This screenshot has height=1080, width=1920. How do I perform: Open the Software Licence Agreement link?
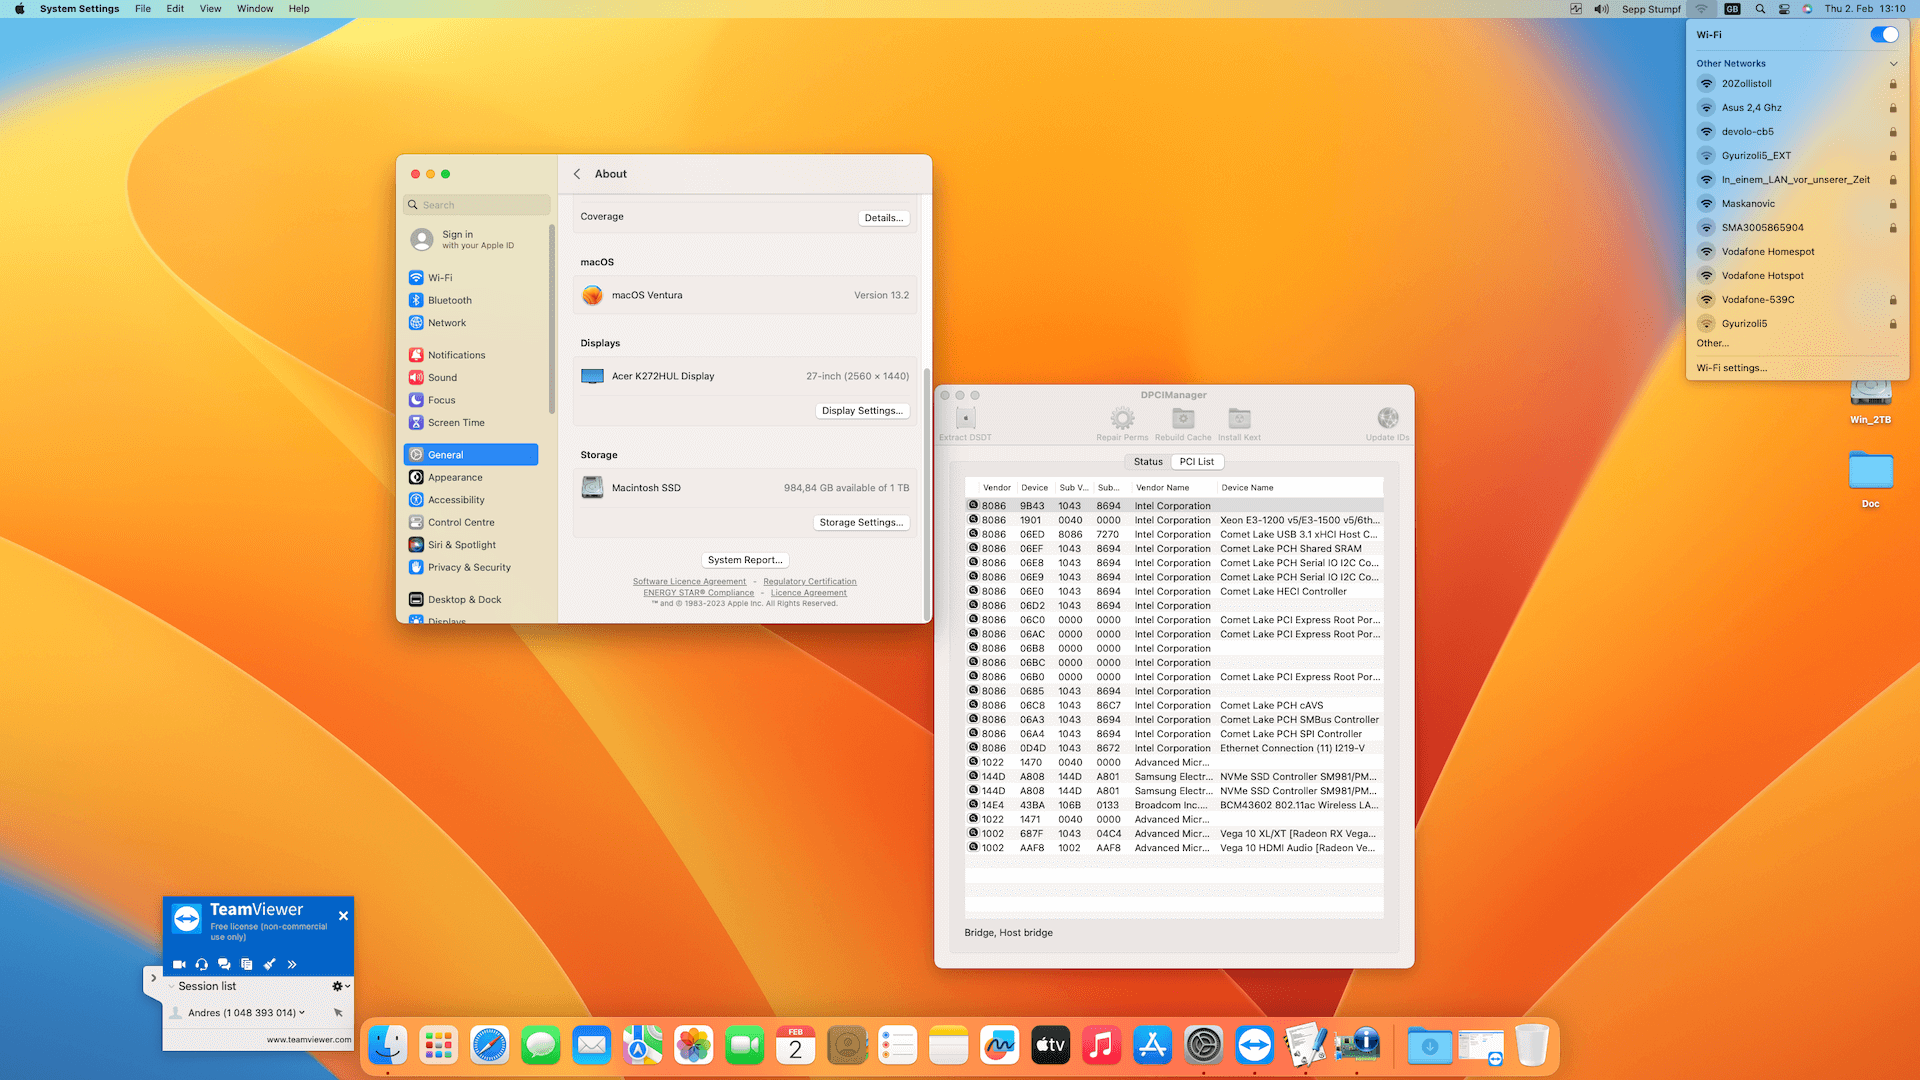tap(689, 582)
